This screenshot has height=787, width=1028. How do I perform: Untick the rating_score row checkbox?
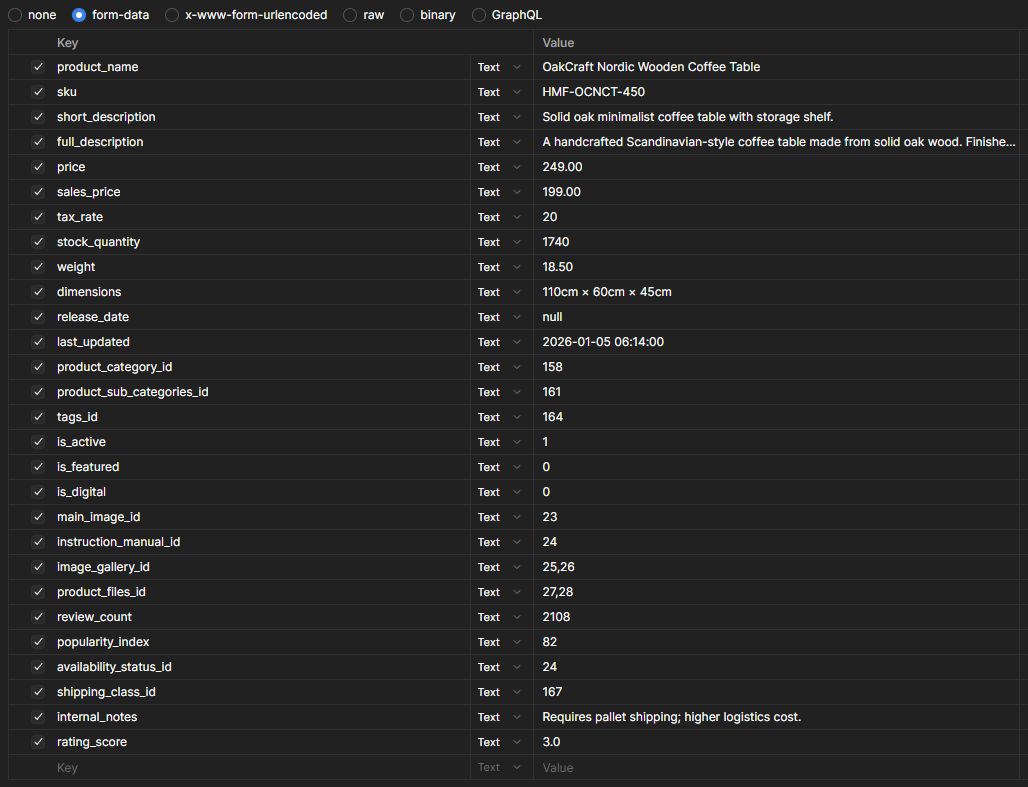tap(38, 742)
